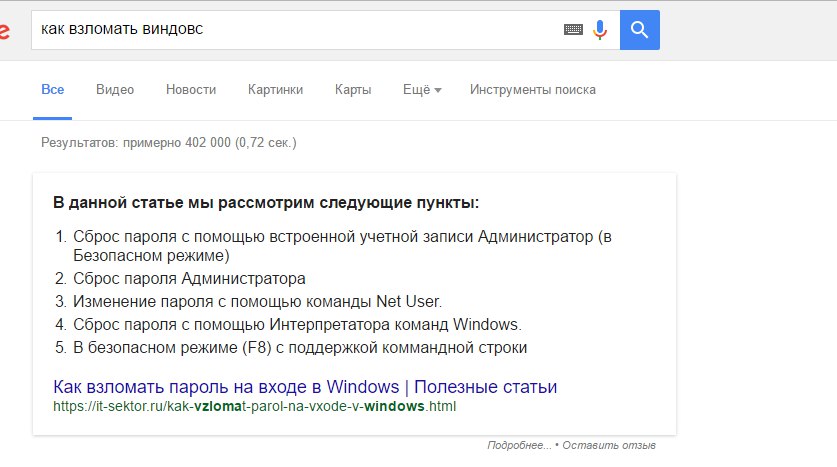
Task: Click the blue magnifier search button
Action: pos(639,30)
